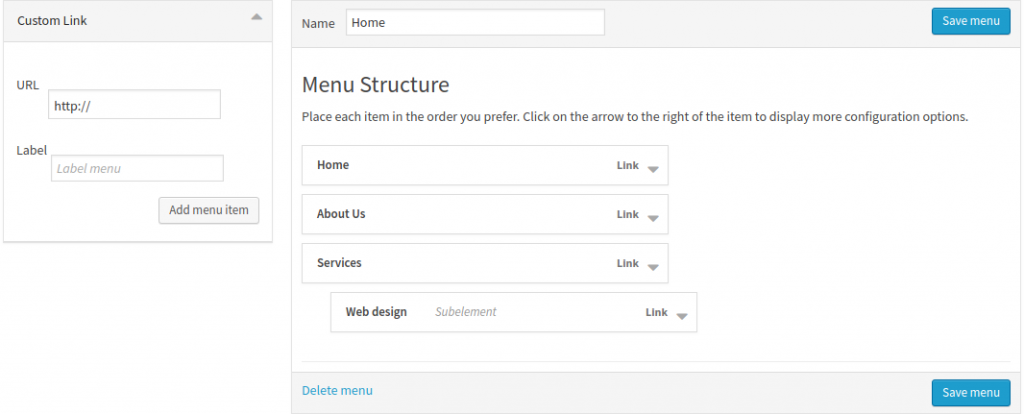Click the Custom Link panel title
This screenshot has width=1024, height=414.
[x=52, y=20]
